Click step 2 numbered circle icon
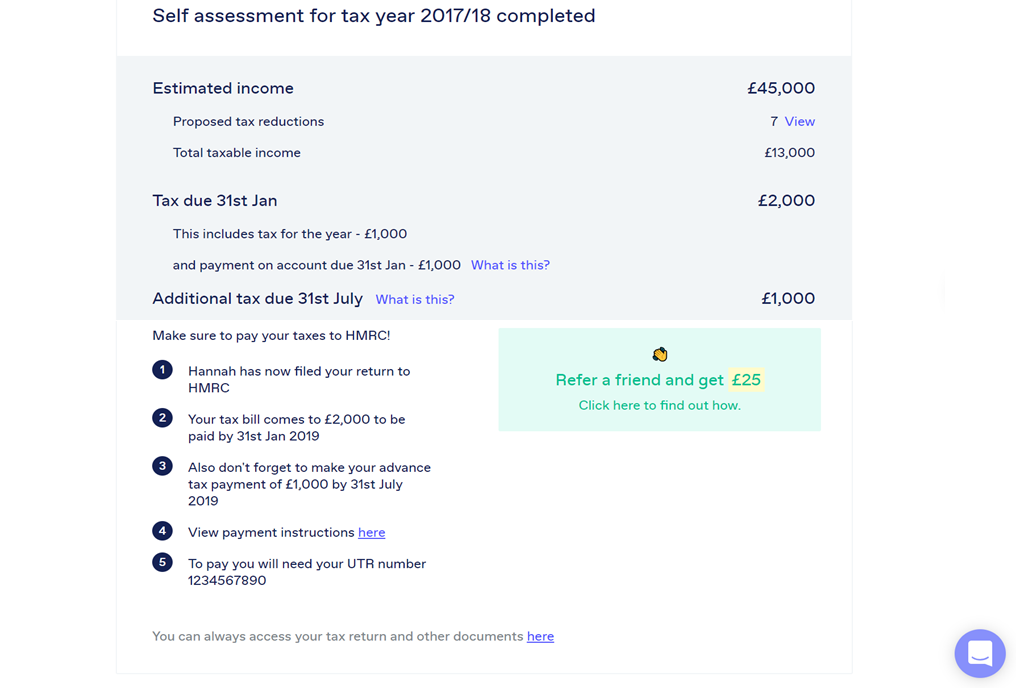The image size is (1016, 688). [x=162, y=418]
